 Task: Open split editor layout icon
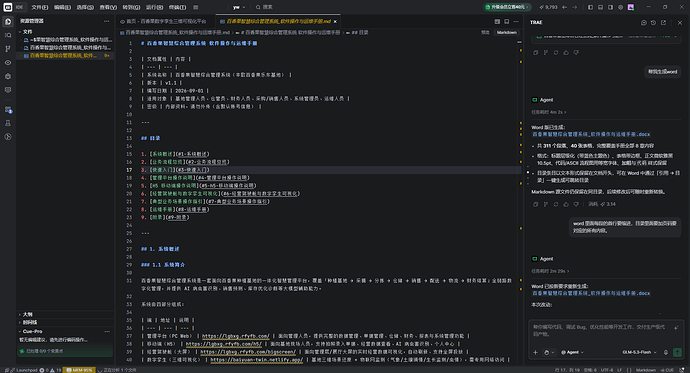(506, 22)
